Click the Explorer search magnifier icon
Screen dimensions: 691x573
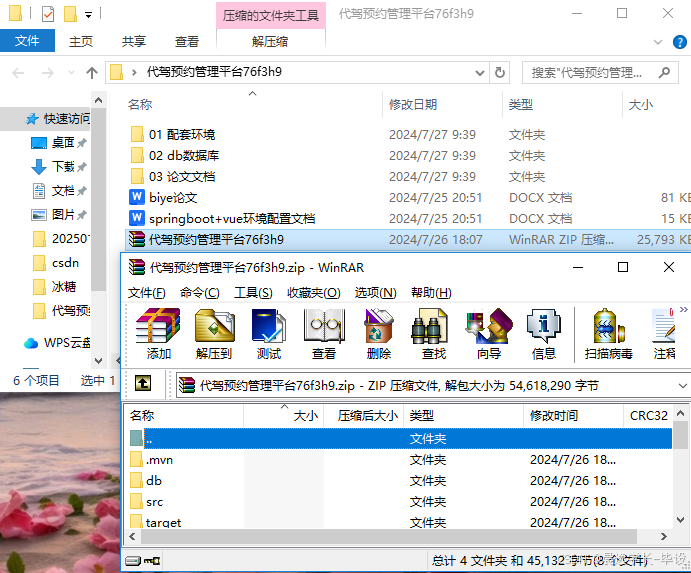tap(665, 72)
